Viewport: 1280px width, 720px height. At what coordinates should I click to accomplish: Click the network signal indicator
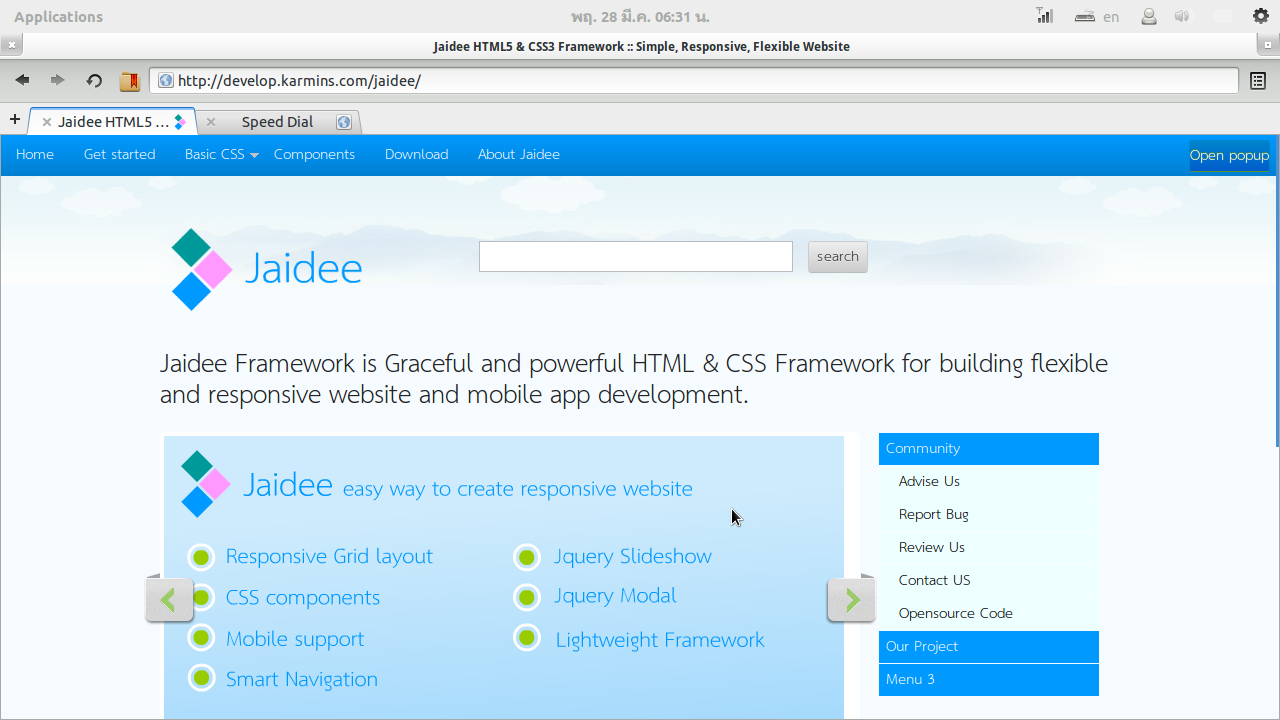(x=1043, y=16)
